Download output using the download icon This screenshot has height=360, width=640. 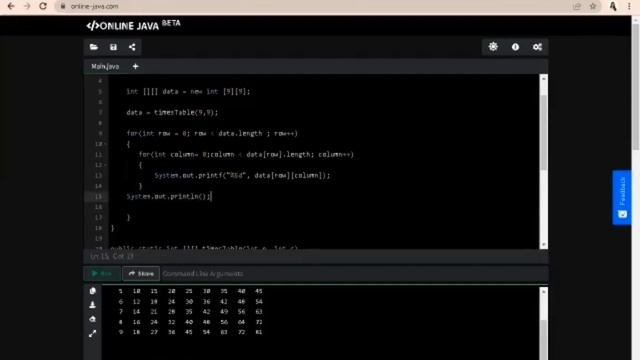(x=93, y=305)
